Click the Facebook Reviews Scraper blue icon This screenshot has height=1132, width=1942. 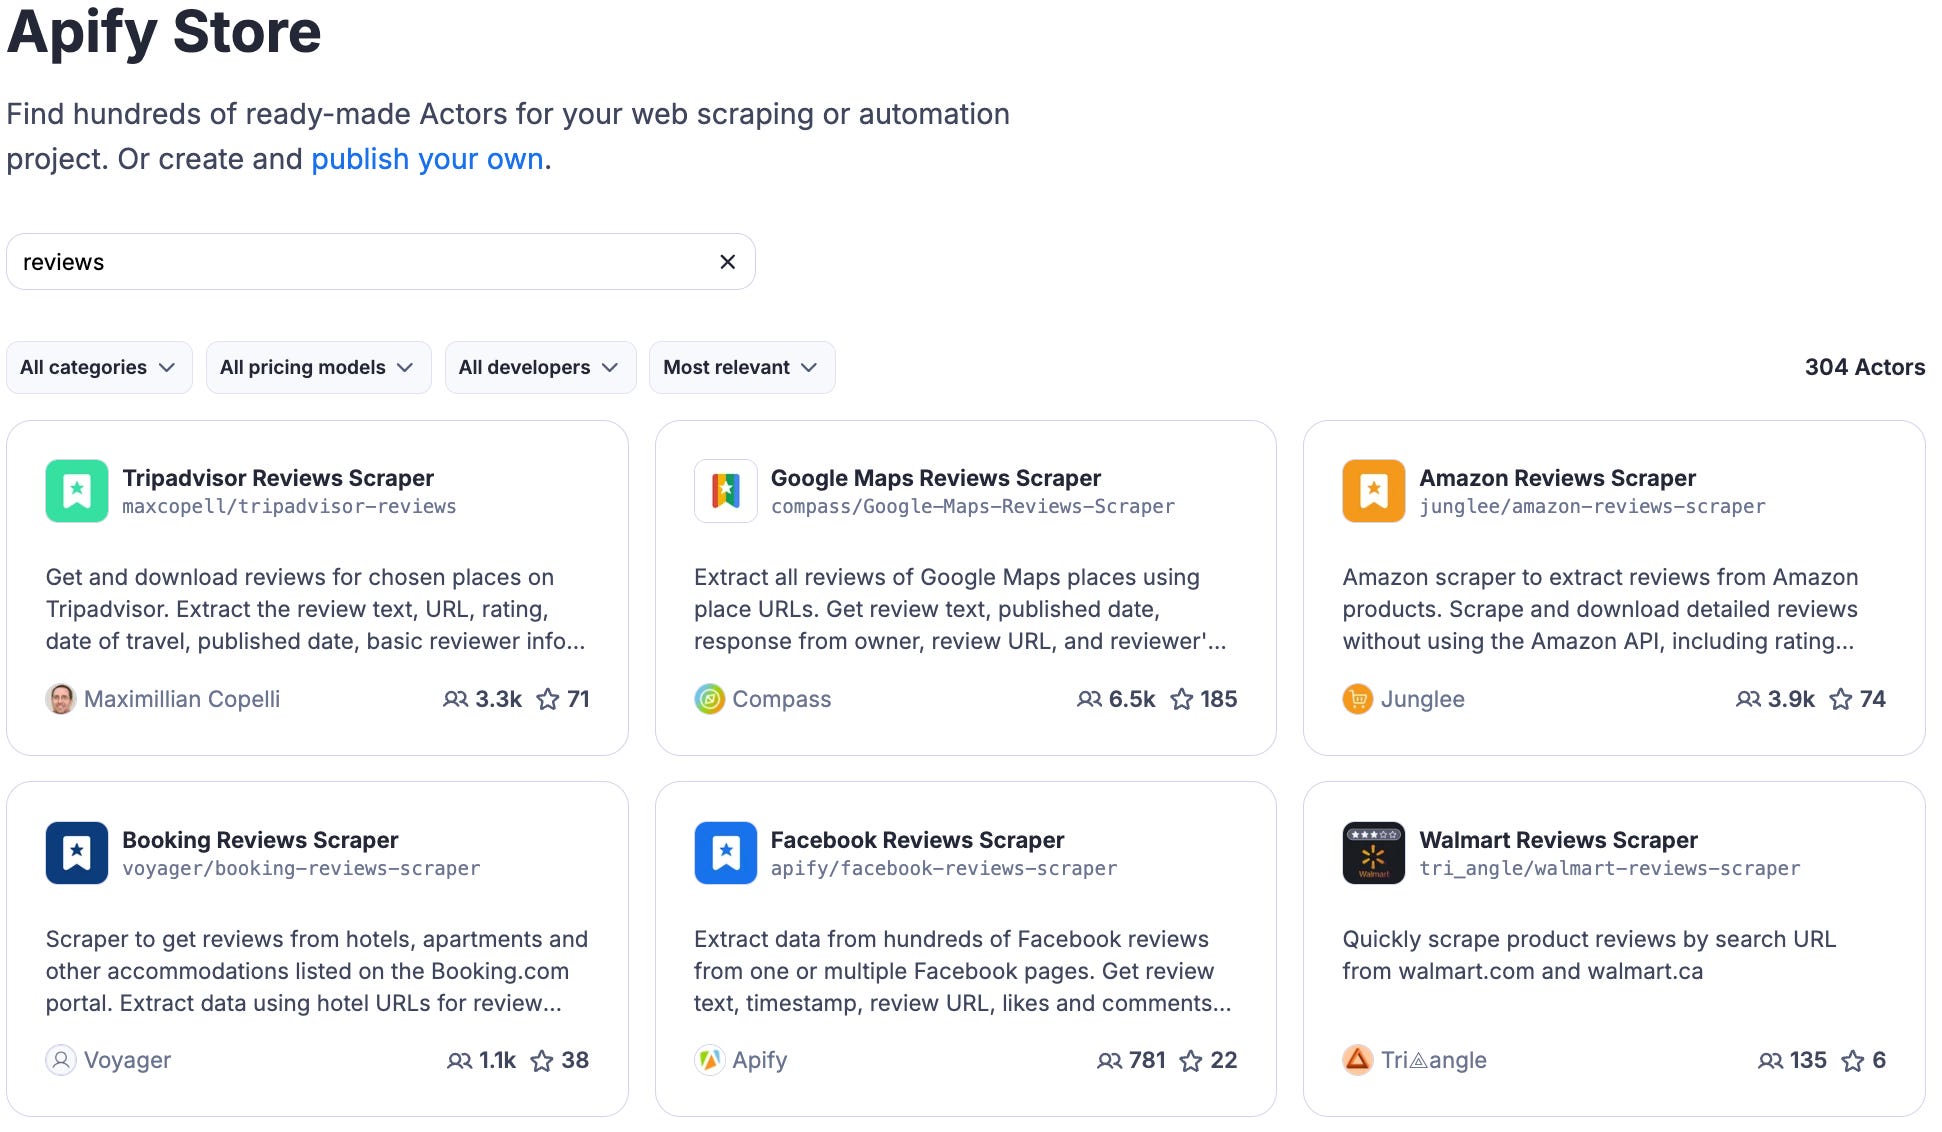click(x=726, y=853)
